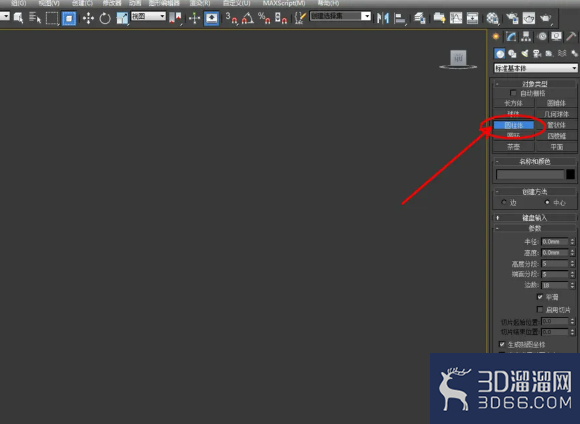Screen dimensions: 580x424
Task: Open the 创建选择集 named selection dropdown
Action: point(340,16)
